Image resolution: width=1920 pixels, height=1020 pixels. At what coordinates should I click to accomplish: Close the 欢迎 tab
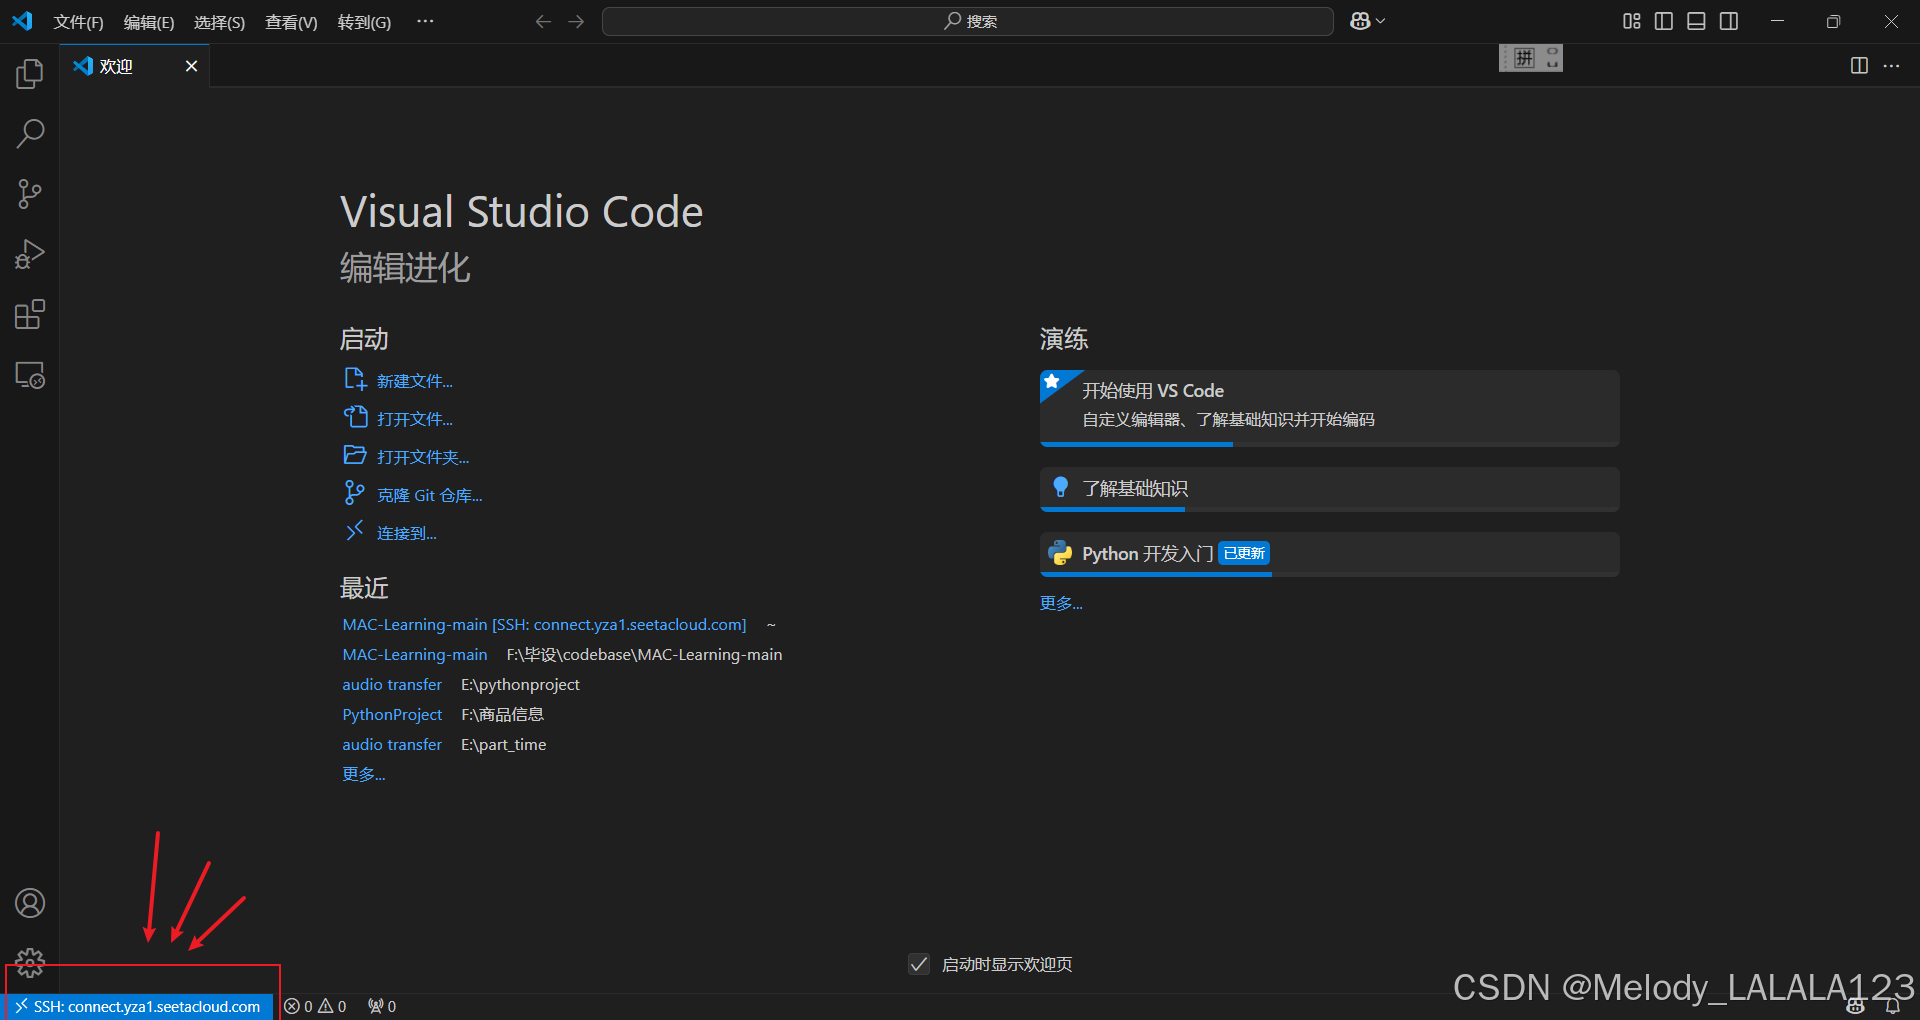[x=191, y=66]
